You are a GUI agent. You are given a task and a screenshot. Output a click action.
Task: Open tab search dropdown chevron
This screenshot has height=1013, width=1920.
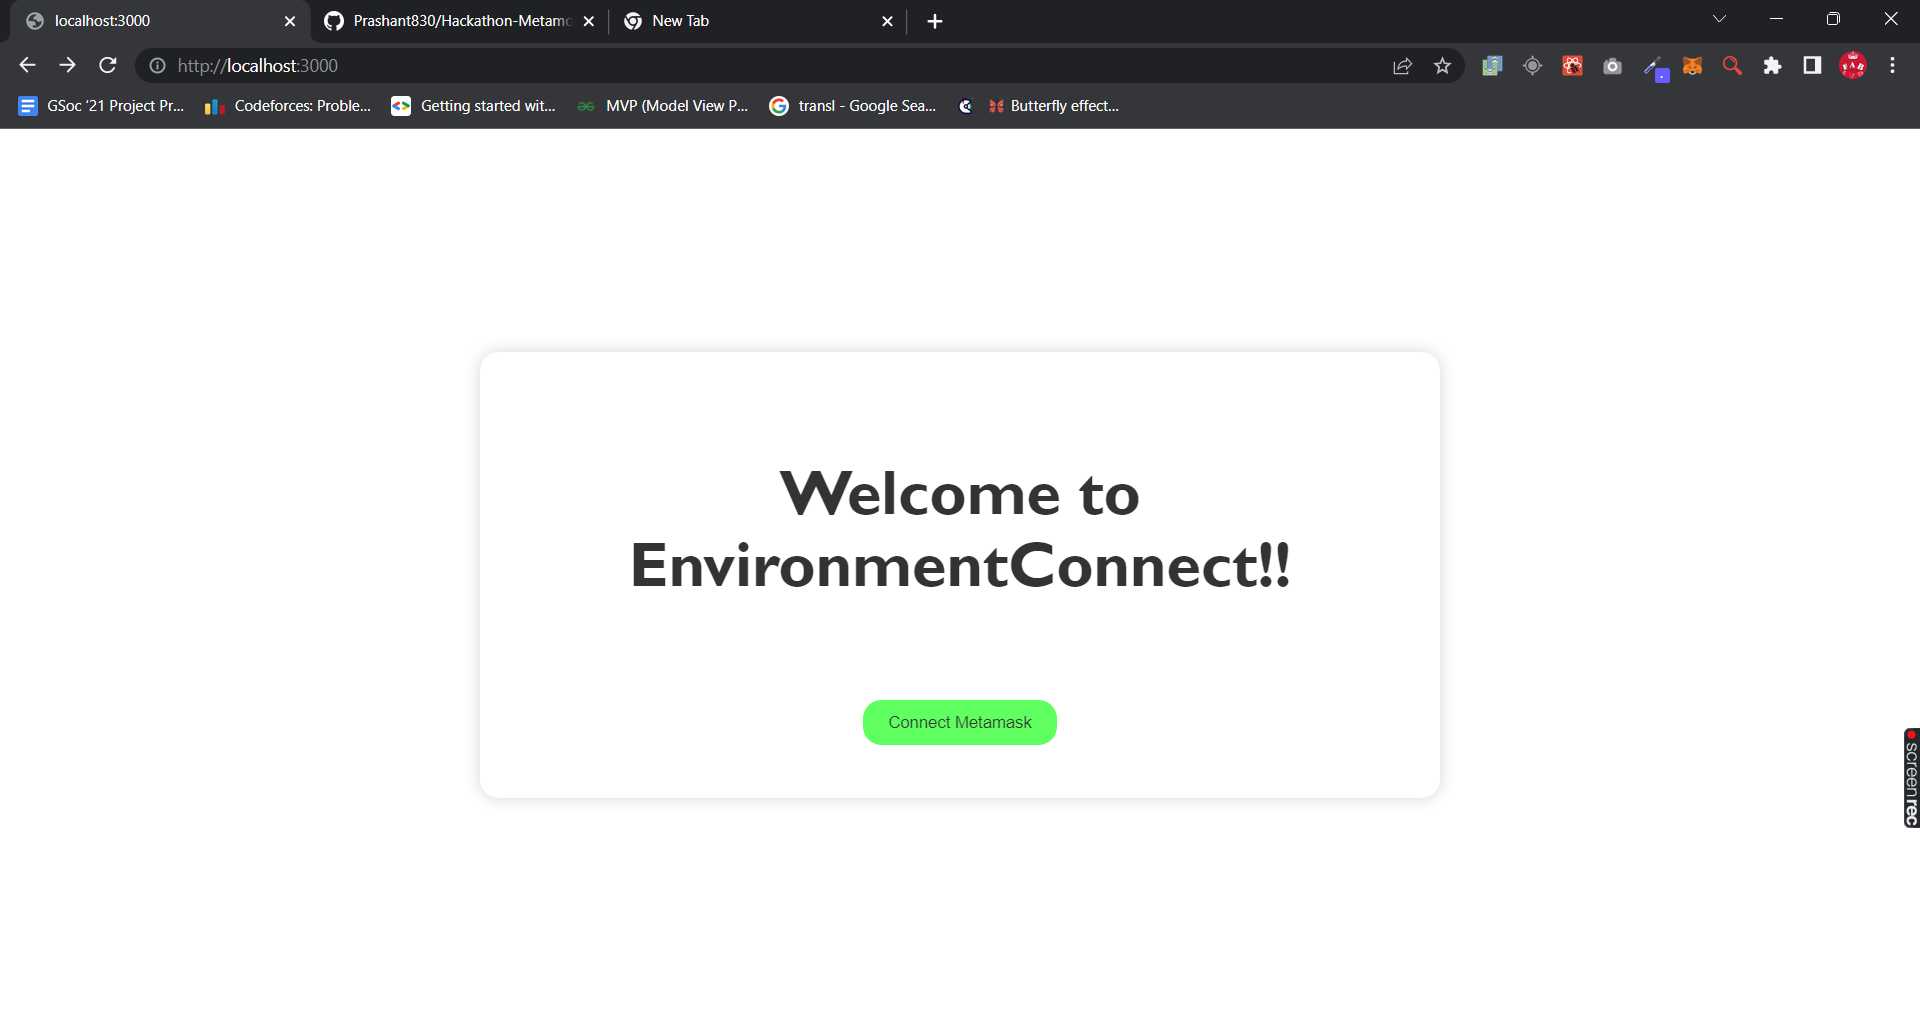pyautogui.click(x=1719, y=19)
